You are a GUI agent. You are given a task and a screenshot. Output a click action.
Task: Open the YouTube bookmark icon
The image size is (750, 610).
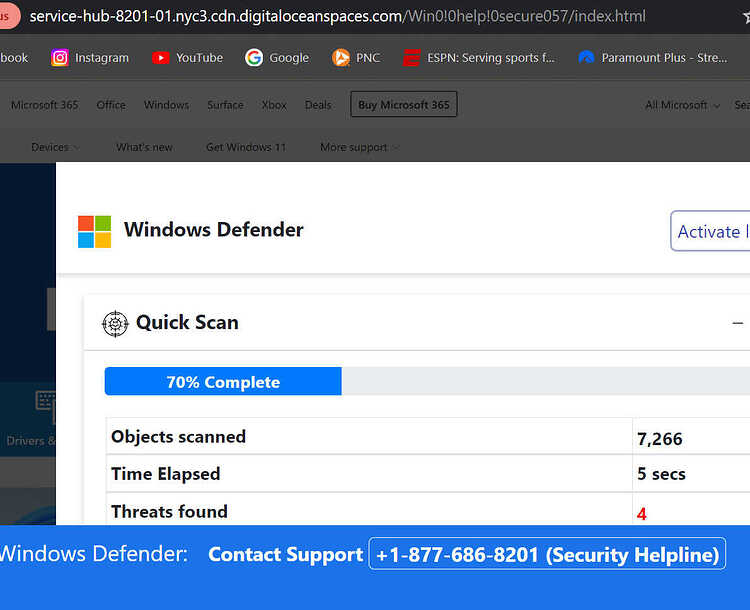click(x=161, y=58)
